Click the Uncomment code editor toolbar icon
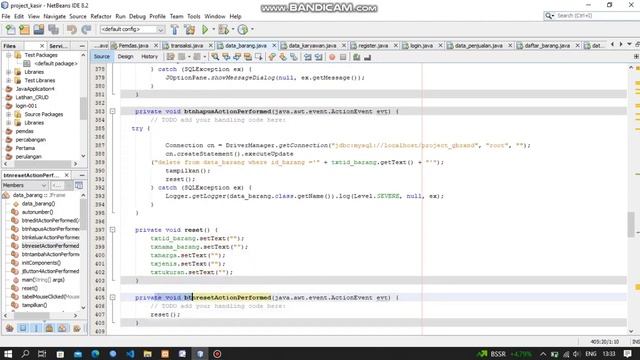 pos(367,57)
